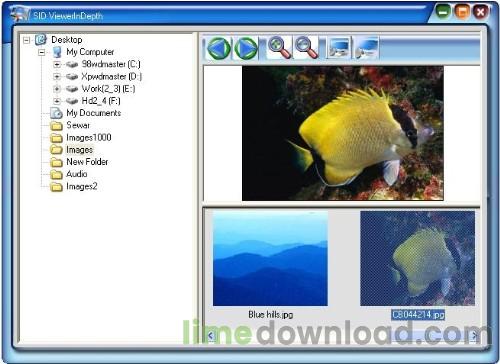Select the Hd2_4 (F:) label
The image size is (500, 364).
pos(101,101)
